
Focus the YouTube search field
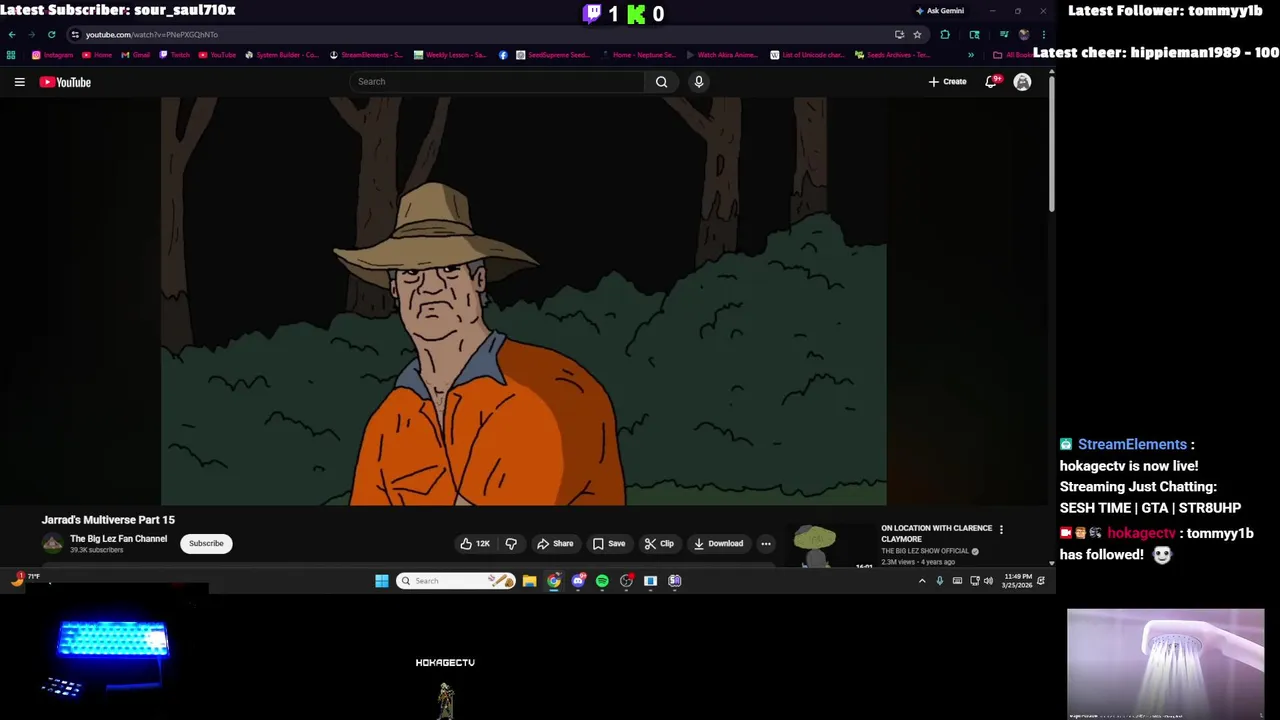tap(498, 82)
